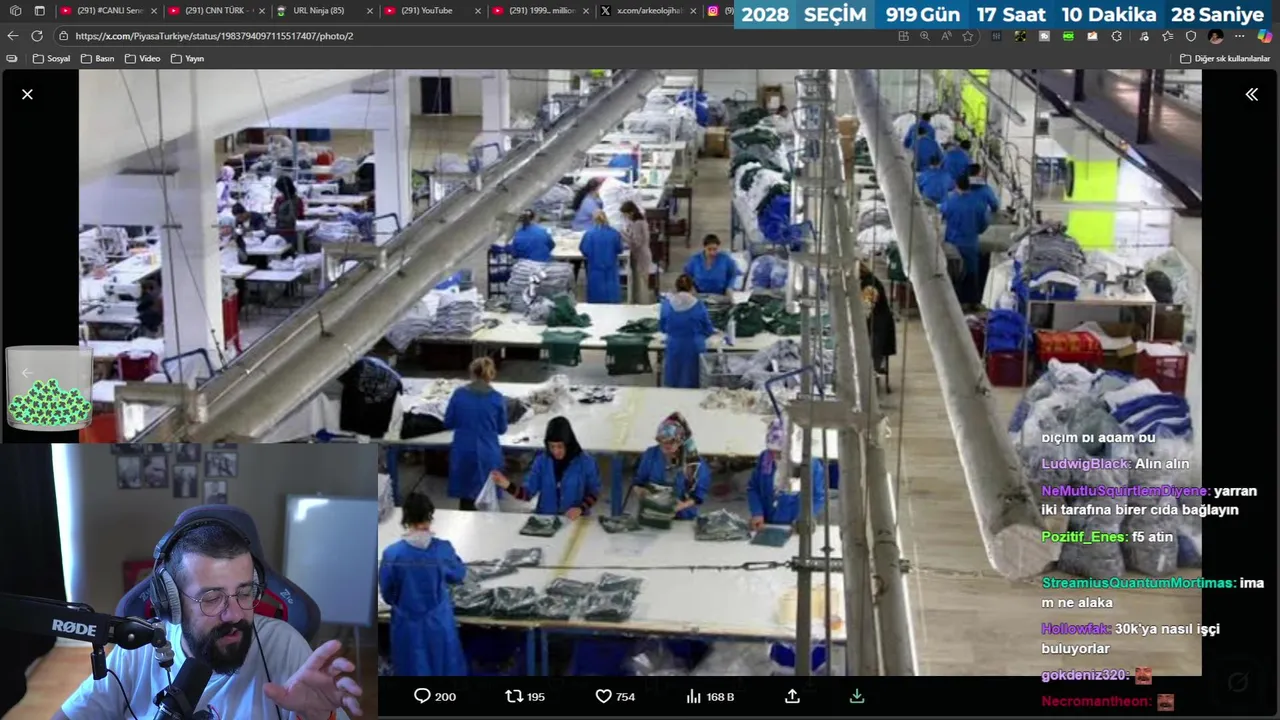Click chat username StreamiusQuantumMortimas
The width and height of the screenshot is (1280, 720).
[x=1138, y=583]
